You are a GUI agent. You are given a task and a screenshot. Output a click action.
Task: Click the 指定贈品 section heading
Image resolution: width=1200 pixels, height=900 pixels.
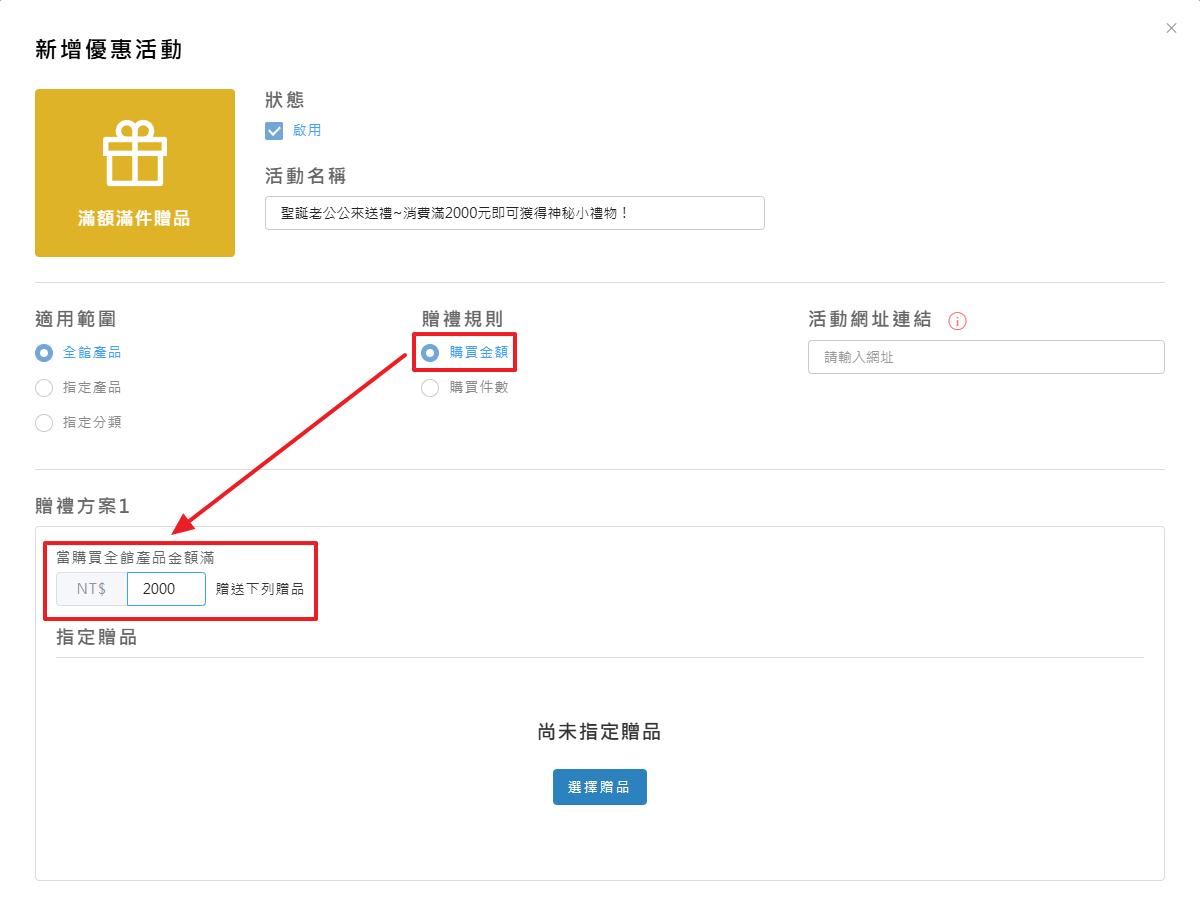[96, 637]
